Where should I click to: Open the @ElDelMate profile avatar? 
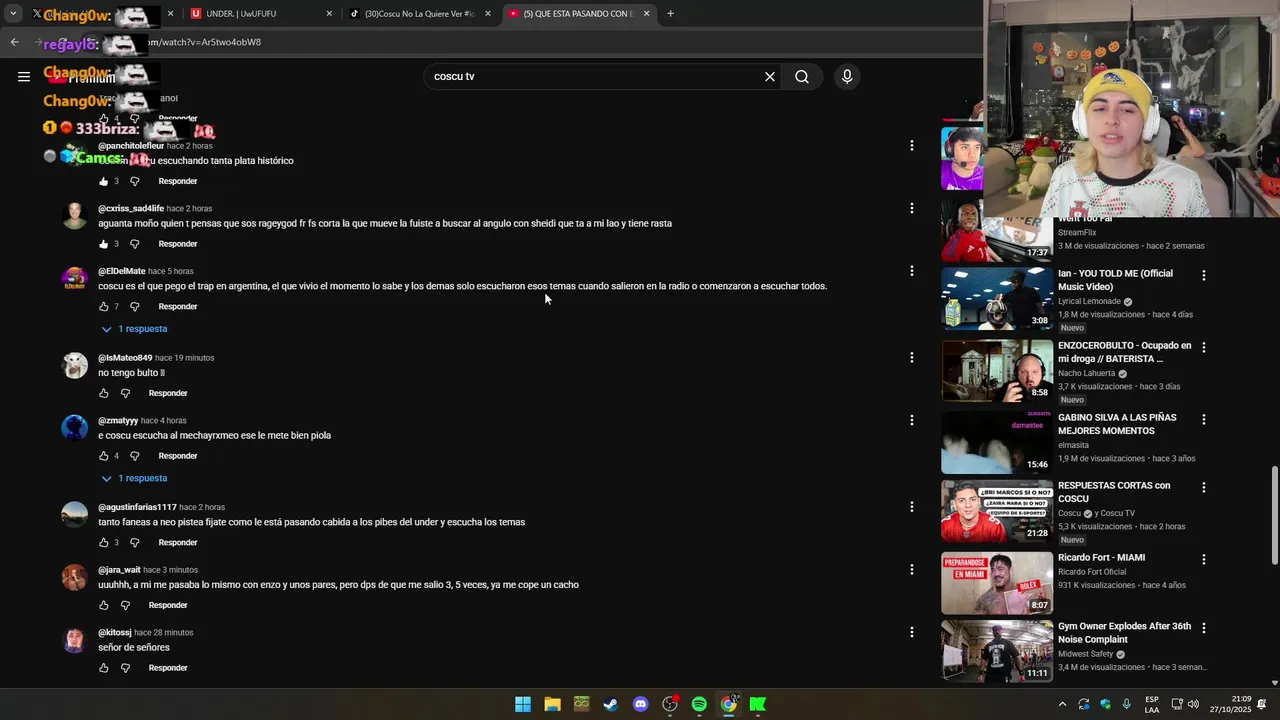[x=75, y=279]
